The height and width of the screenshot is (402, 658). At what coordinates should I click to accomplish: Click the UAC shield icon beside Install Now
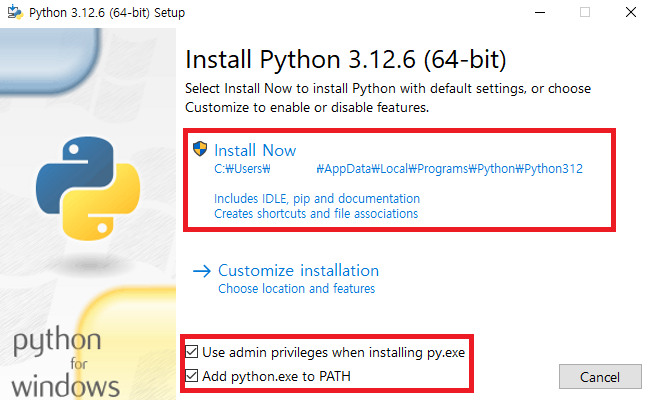(200, 149)
